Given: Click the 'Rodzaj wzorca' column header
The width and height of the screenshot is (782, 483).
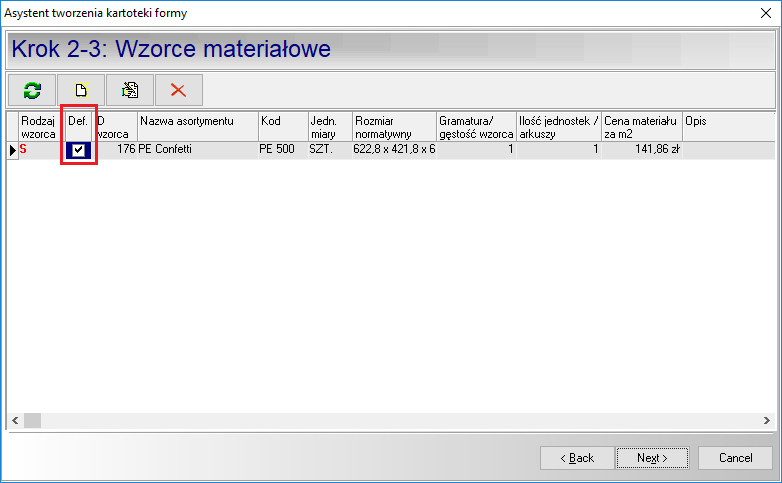Looking at the screenshot, I should coord(40,126).
